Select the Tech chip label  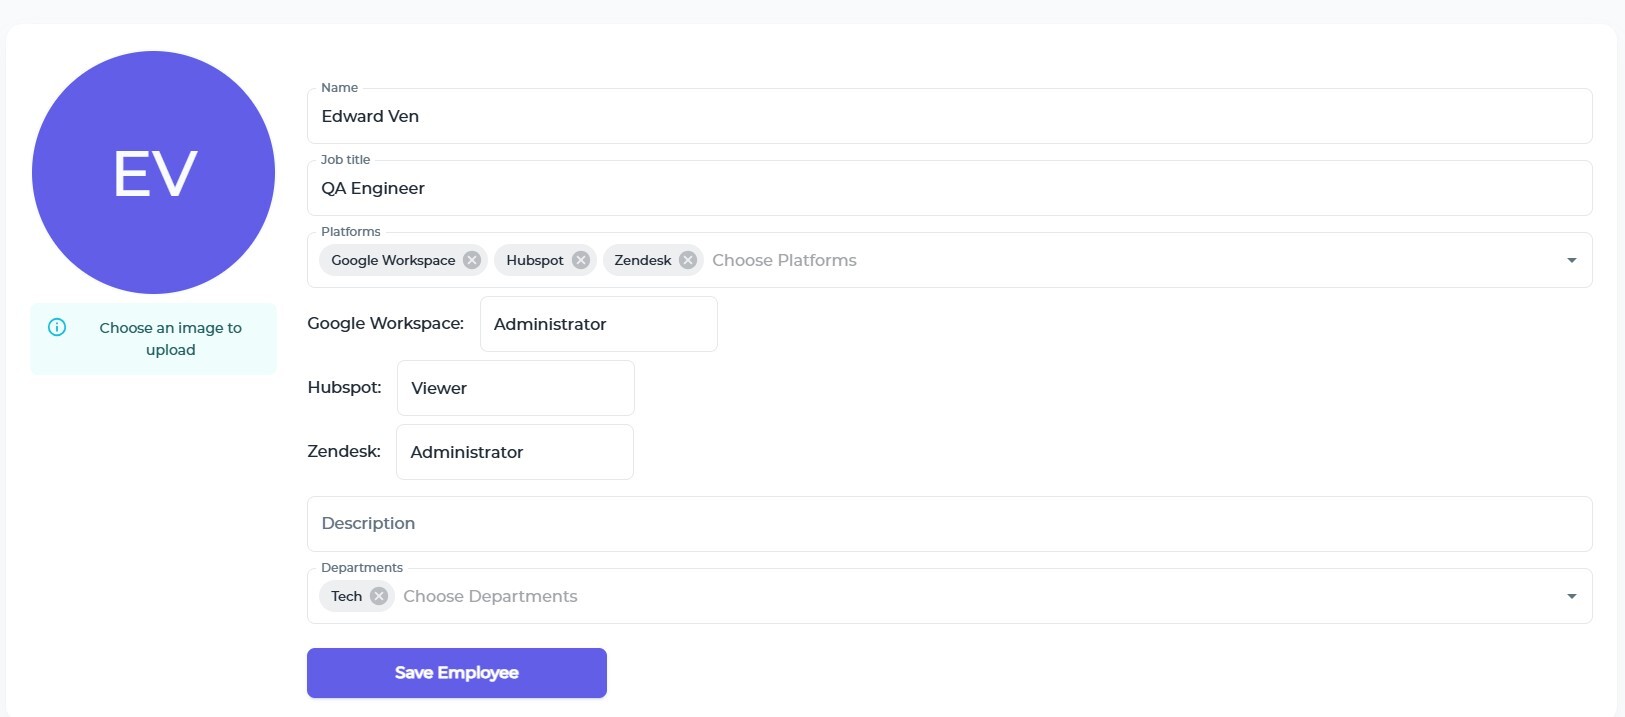(x=346, y=596)
